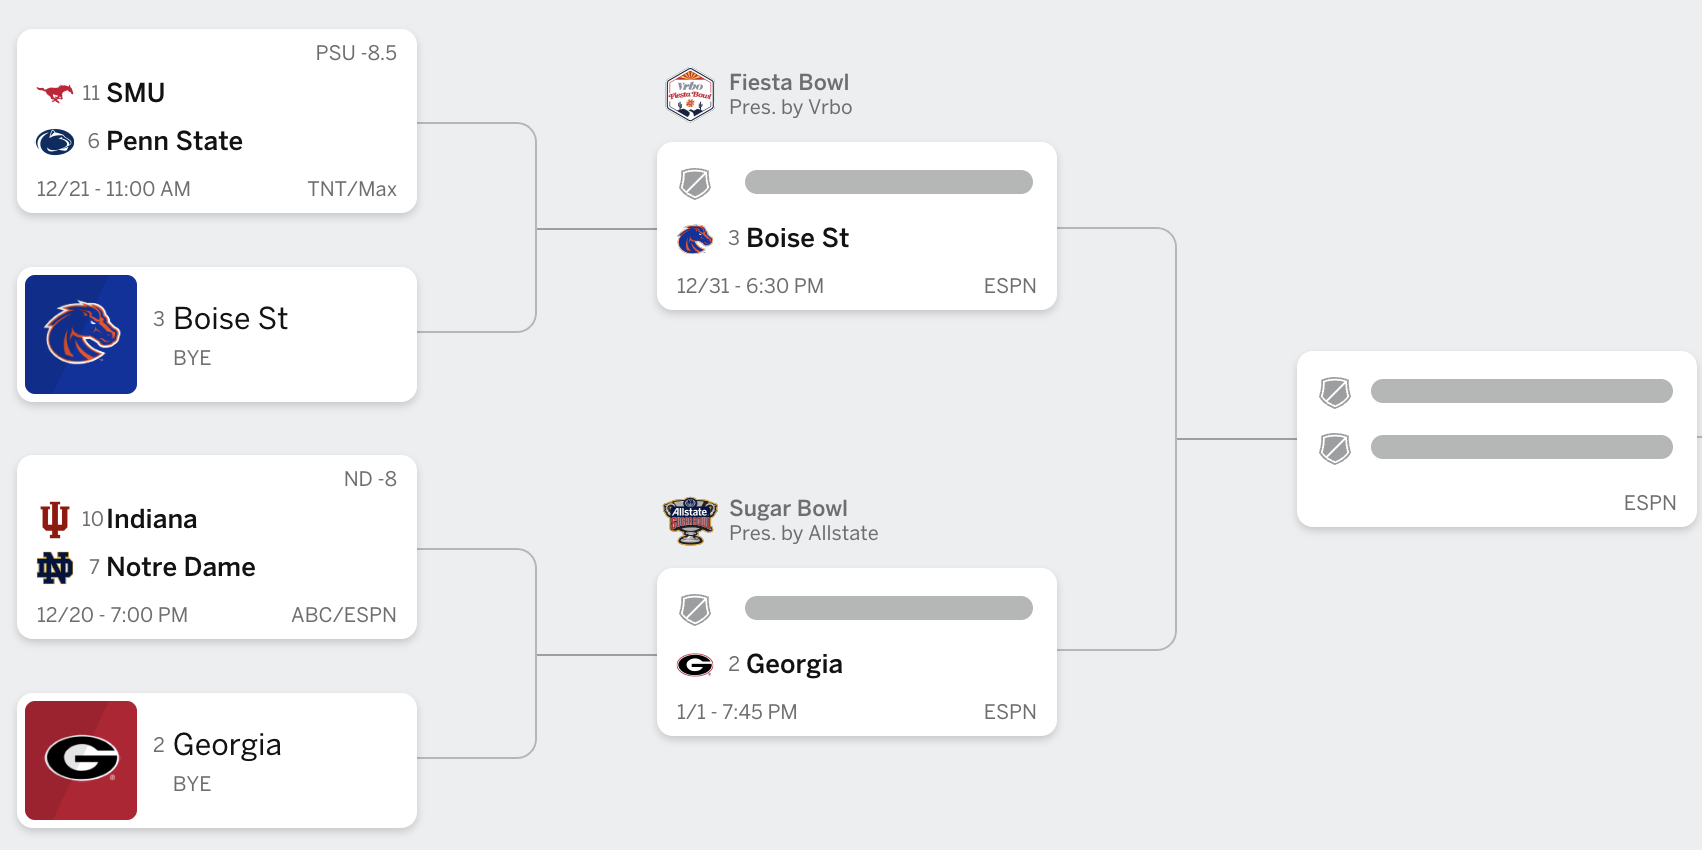Select the large Georgia bye thumbnail

coord(81,760)
